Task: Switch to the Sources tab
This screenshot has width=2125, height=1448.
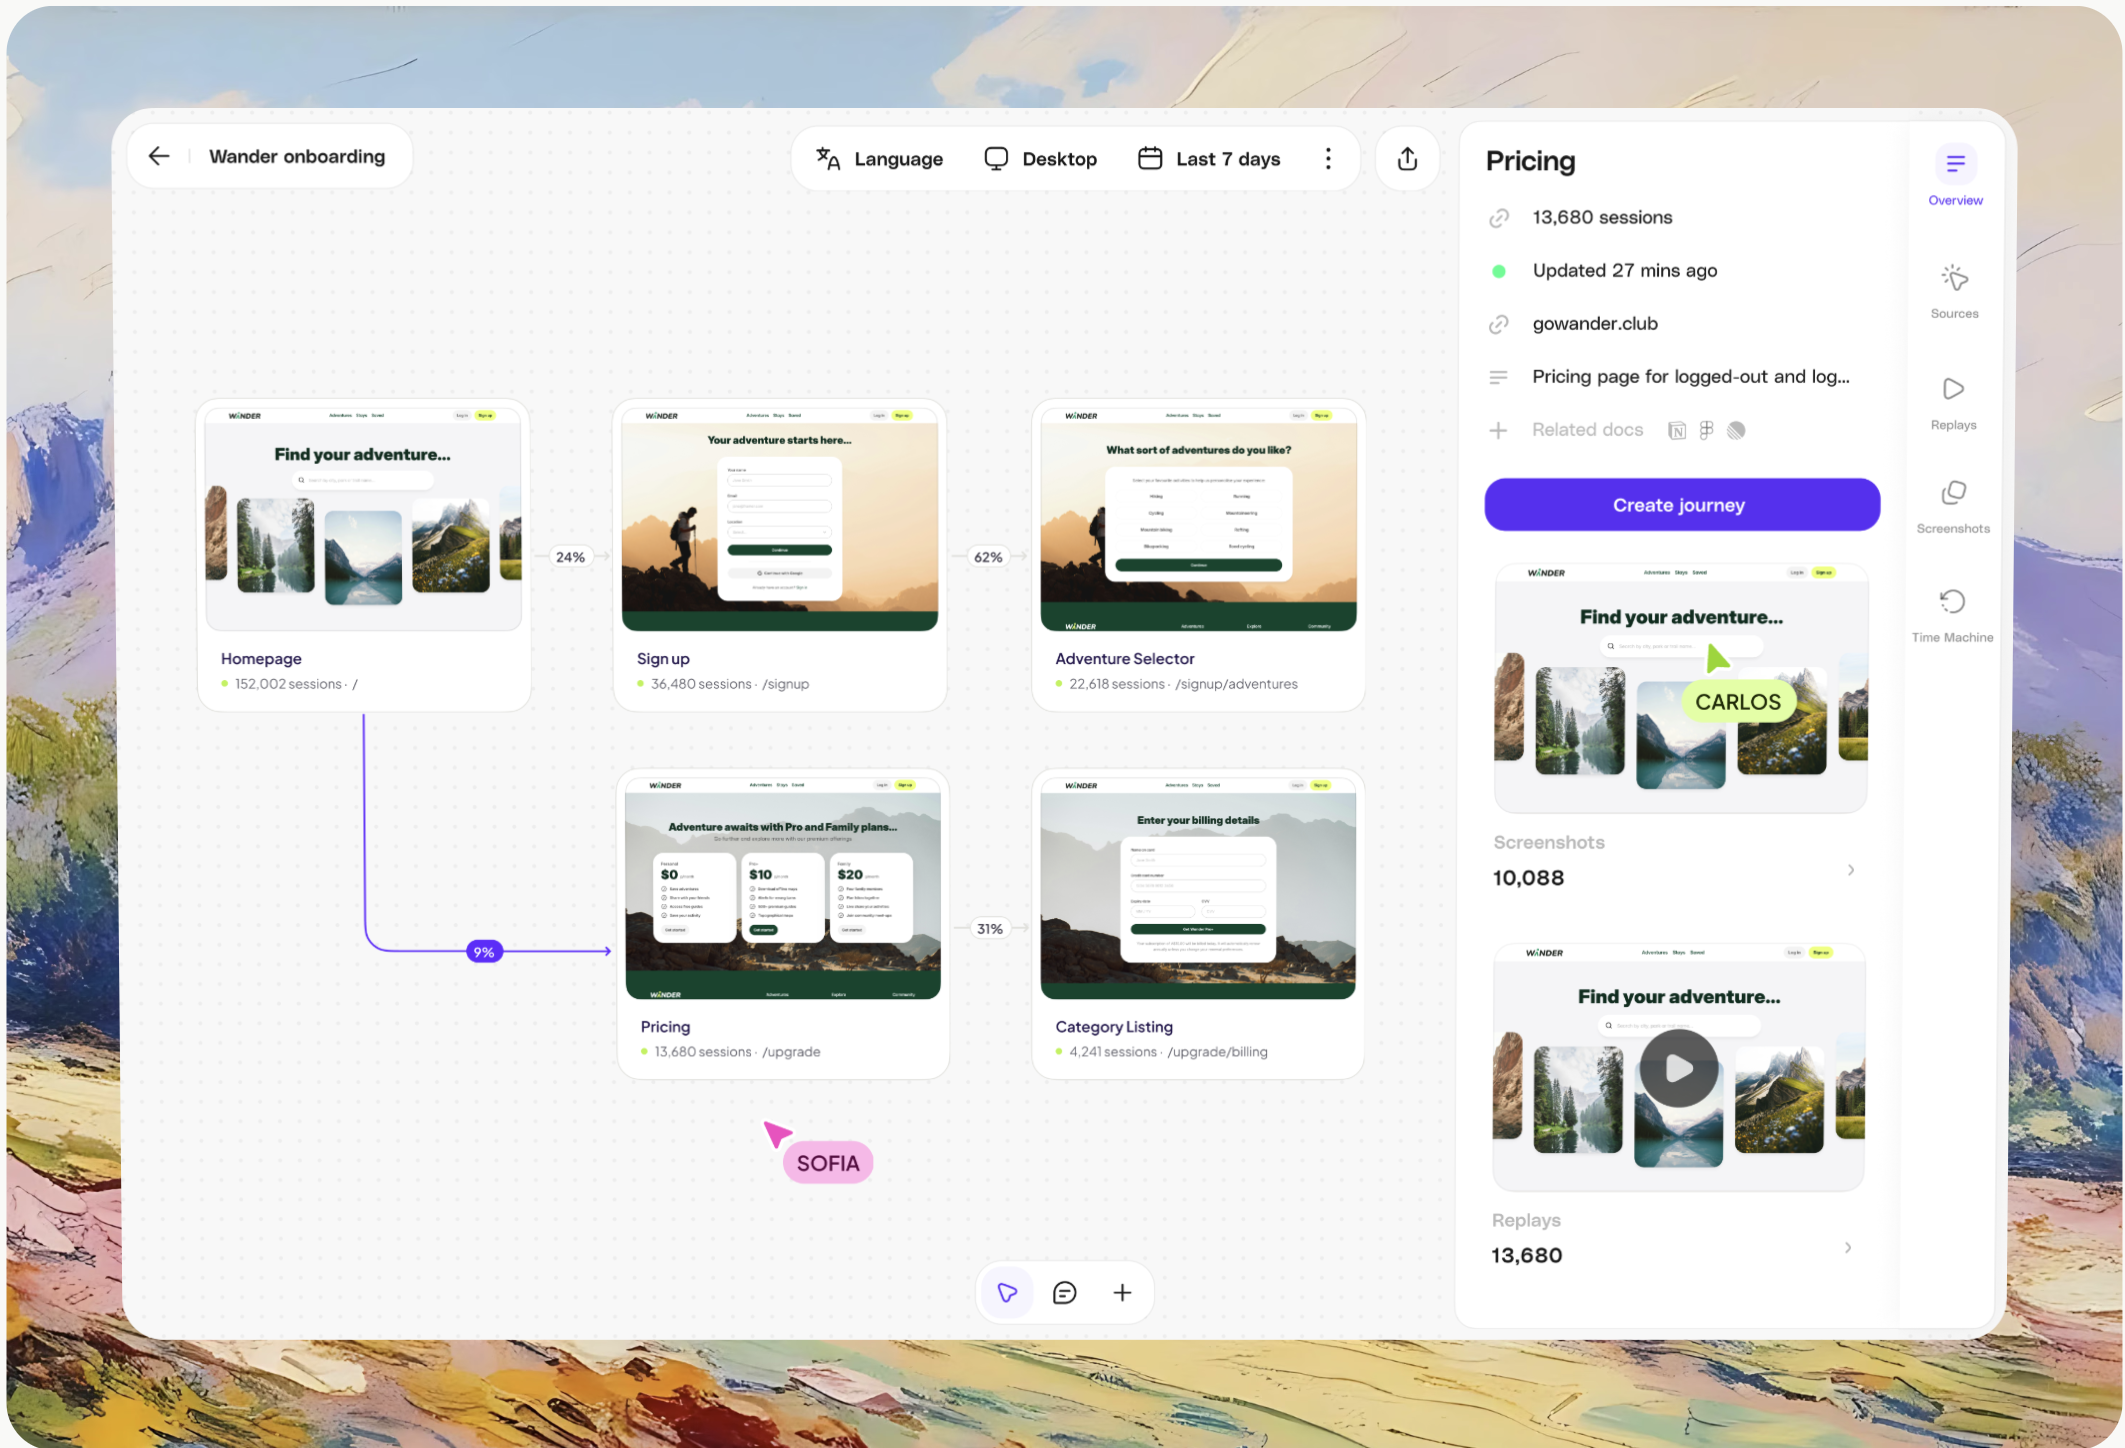Action: (1954, 290)
